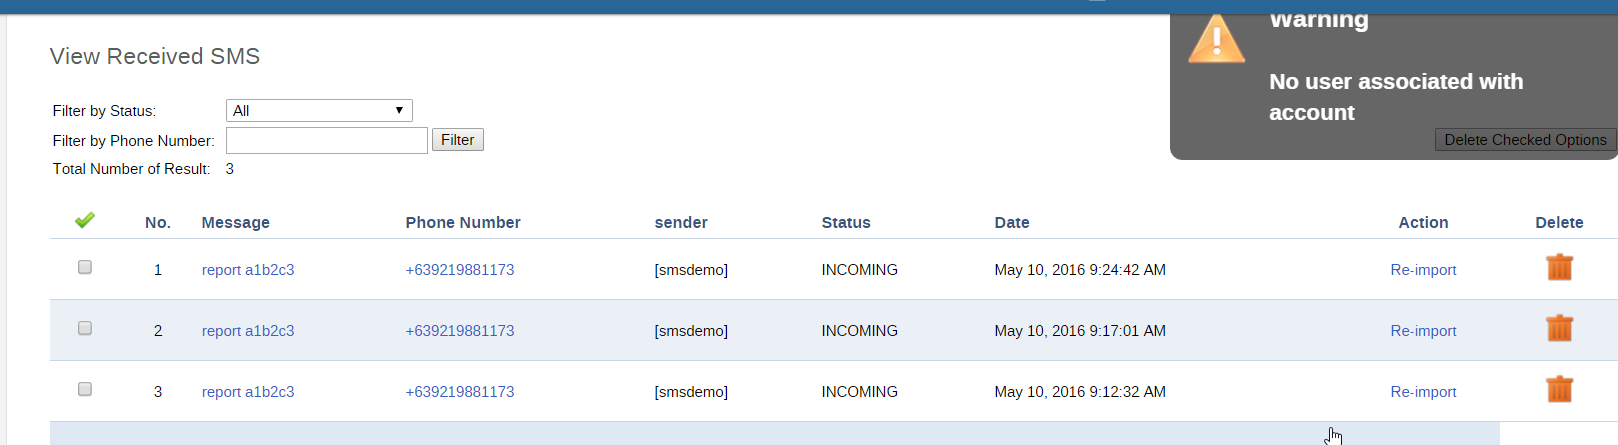This screenshot has width=1618, height=445.
Task: Click Re-import for message 2
Action: [1423, 331]
